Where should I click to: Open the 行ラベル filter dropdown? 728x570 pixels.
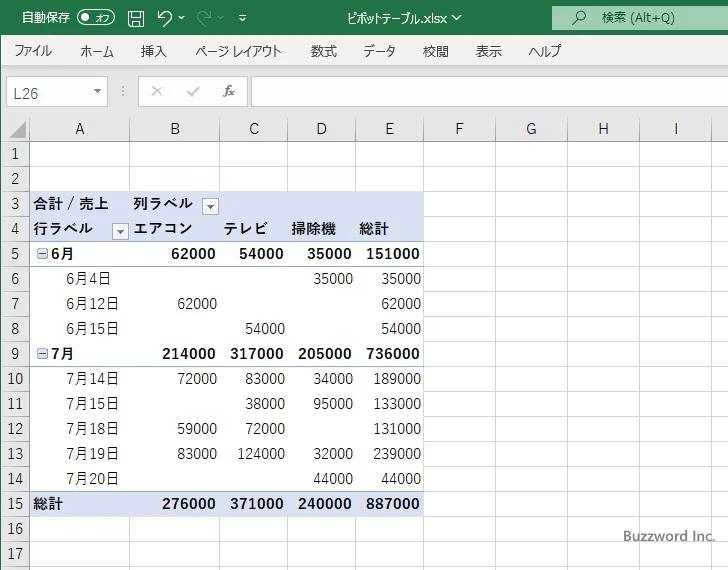(120, 231)
